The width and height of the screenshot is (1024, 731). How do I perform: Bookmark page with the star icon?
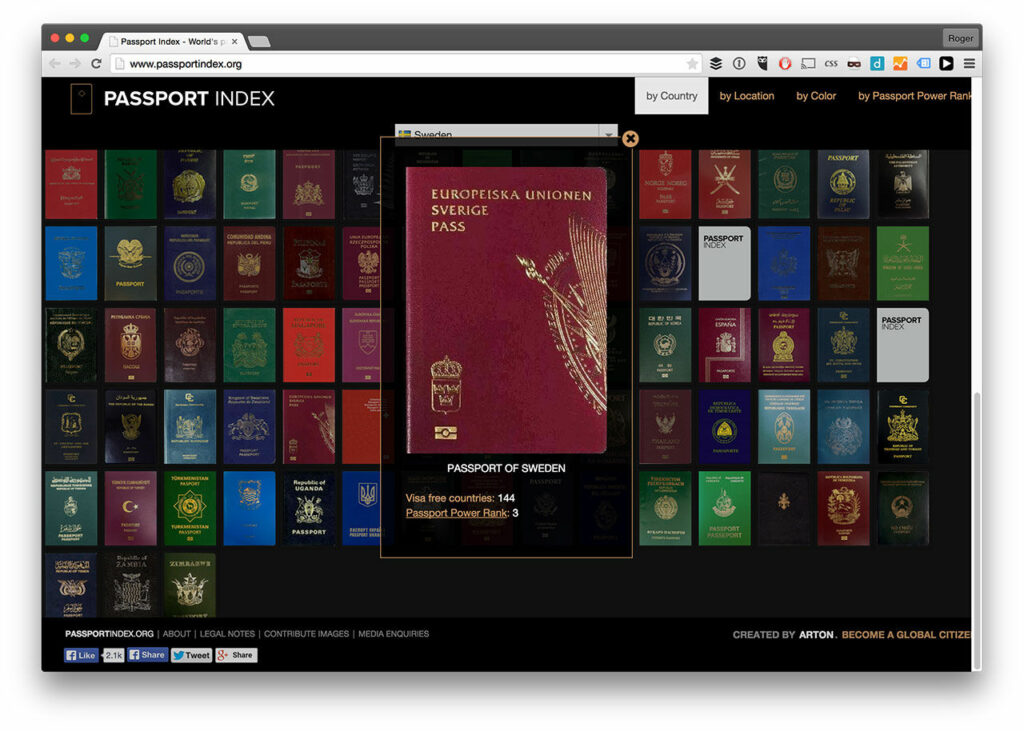[x=692, y=63]
